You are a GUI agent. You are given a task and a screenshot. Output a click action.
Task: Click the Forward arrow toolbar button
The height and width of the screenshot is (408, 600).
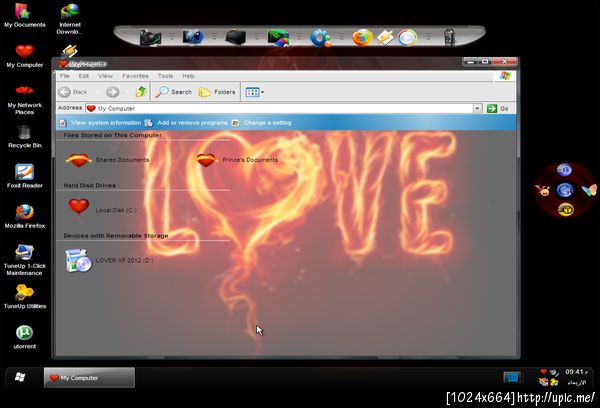112,92
